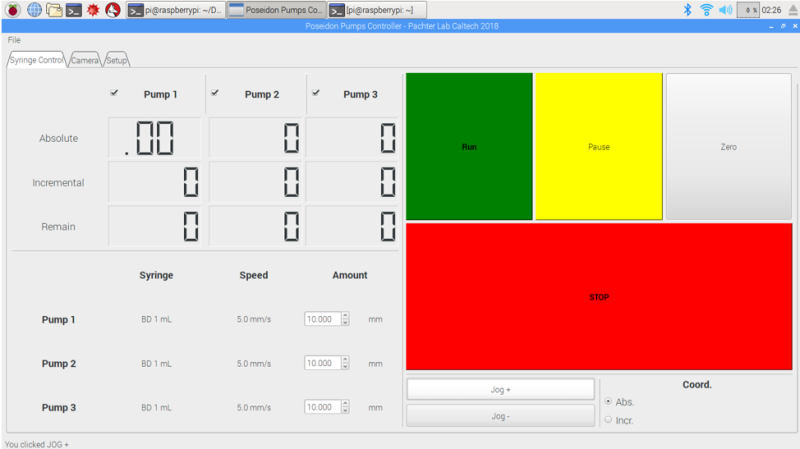The width and height of the screenshot is (800, 449).
Task: Select the Incr. coordinate radio button
Action: point(609,420)
